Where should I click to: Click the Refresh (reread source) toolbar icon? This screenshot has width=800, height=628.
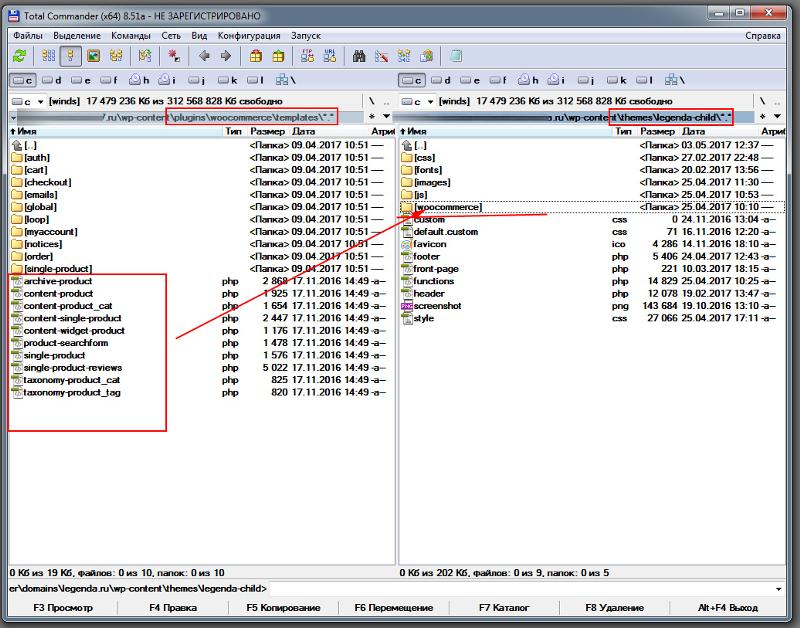click(19, 56)
